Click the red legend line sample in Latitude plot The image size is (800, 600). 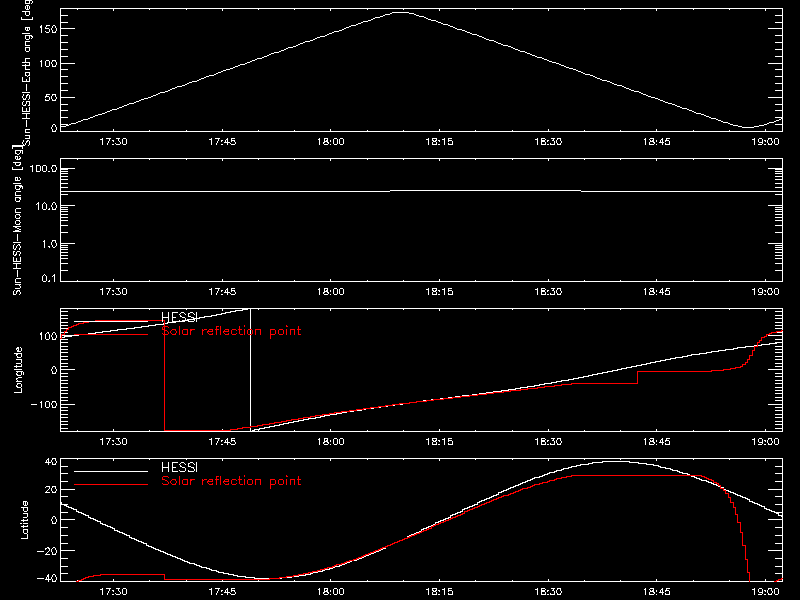pos(111,485)
